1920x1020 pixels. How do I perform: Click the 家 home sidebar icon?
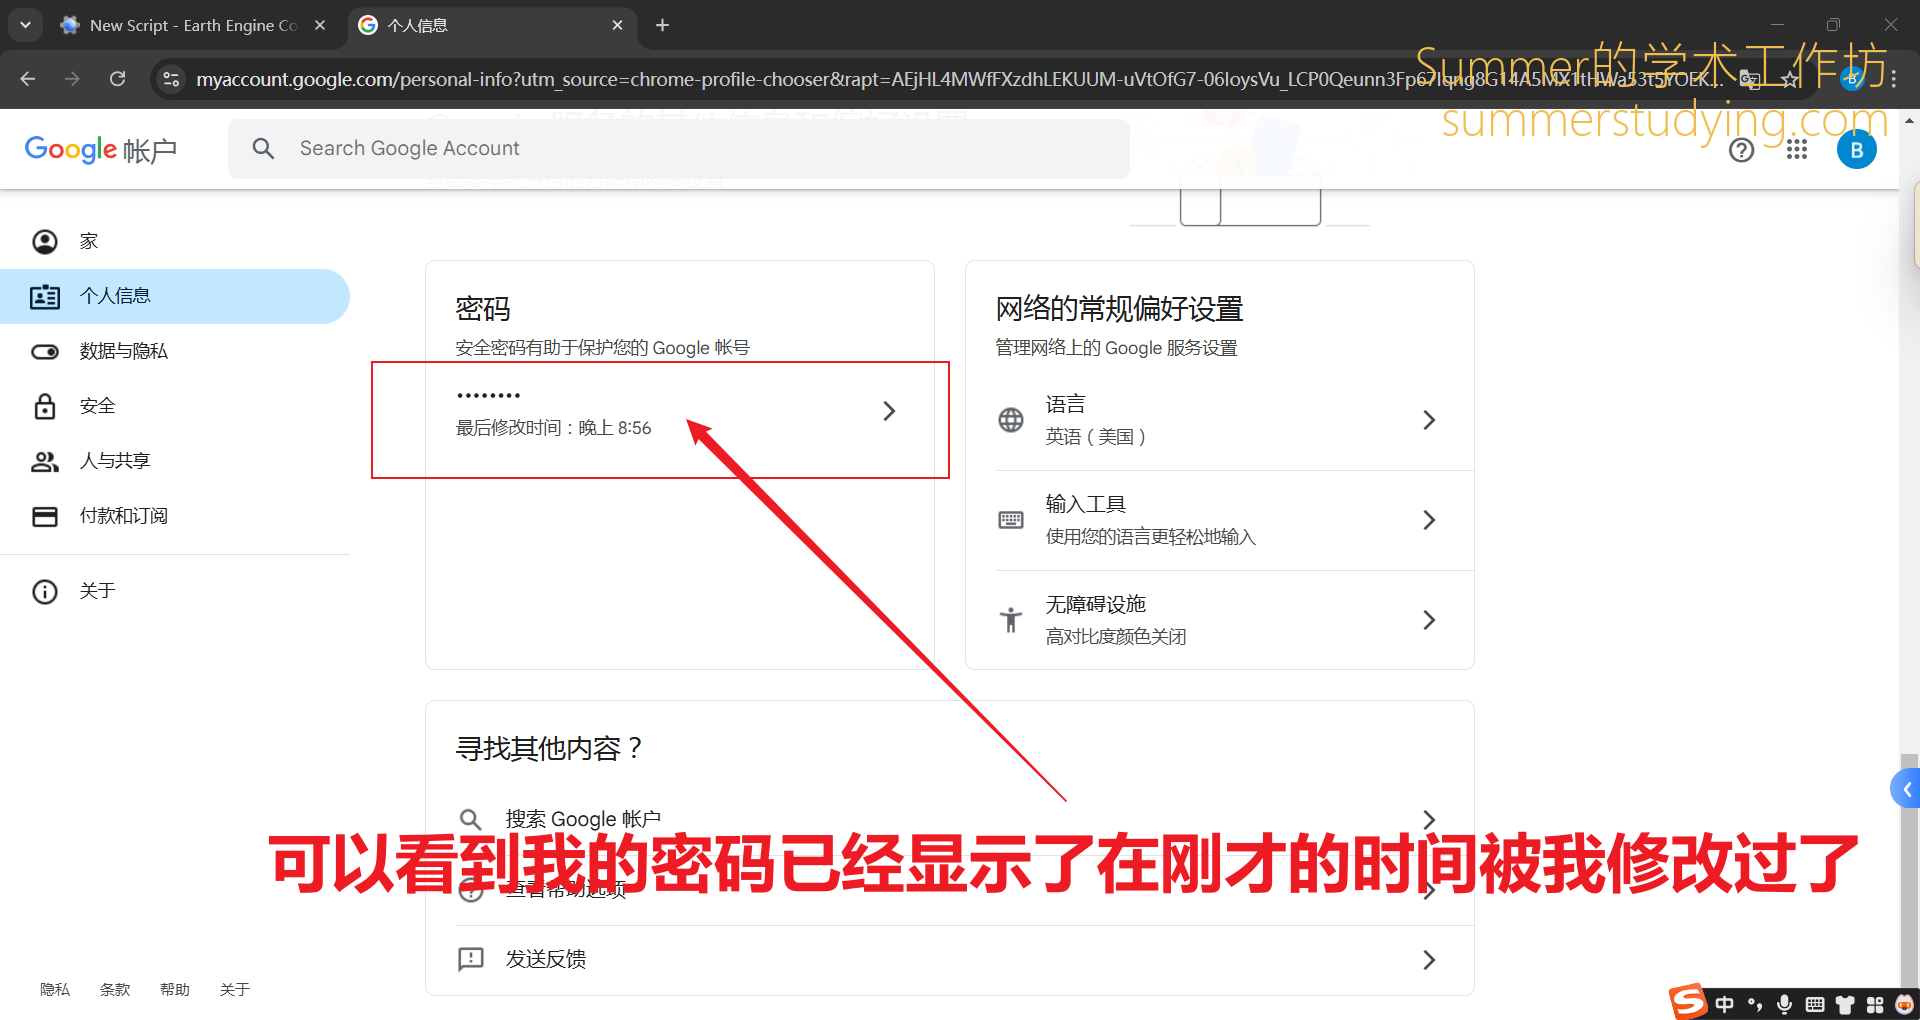click(45, 241)
